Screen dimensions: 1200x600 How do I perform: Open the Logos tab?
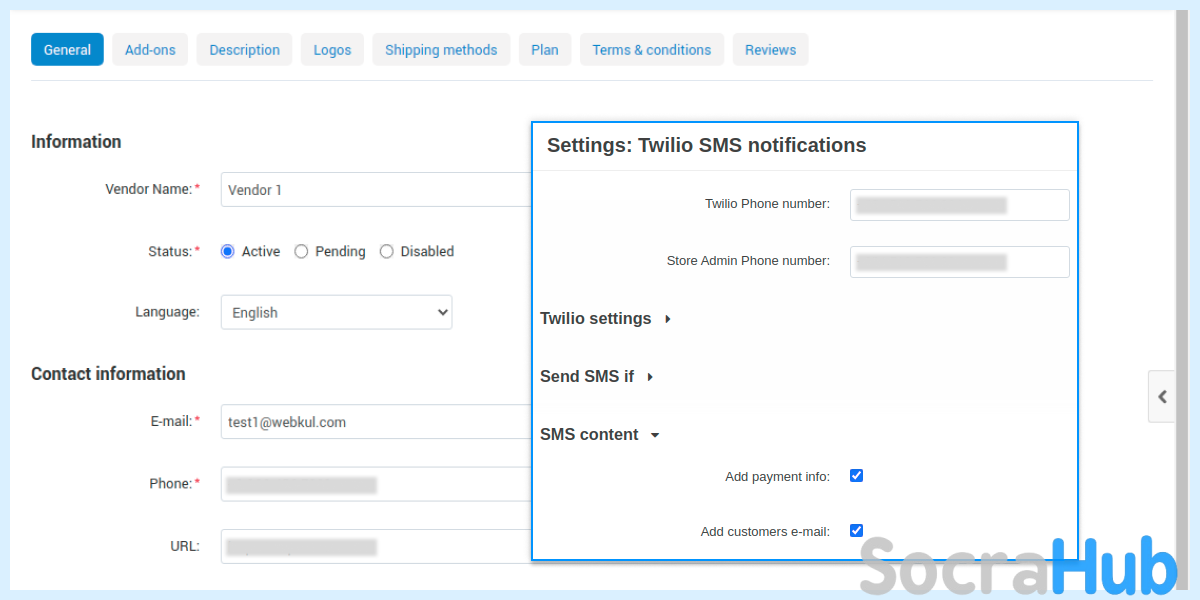coord(332,50)
